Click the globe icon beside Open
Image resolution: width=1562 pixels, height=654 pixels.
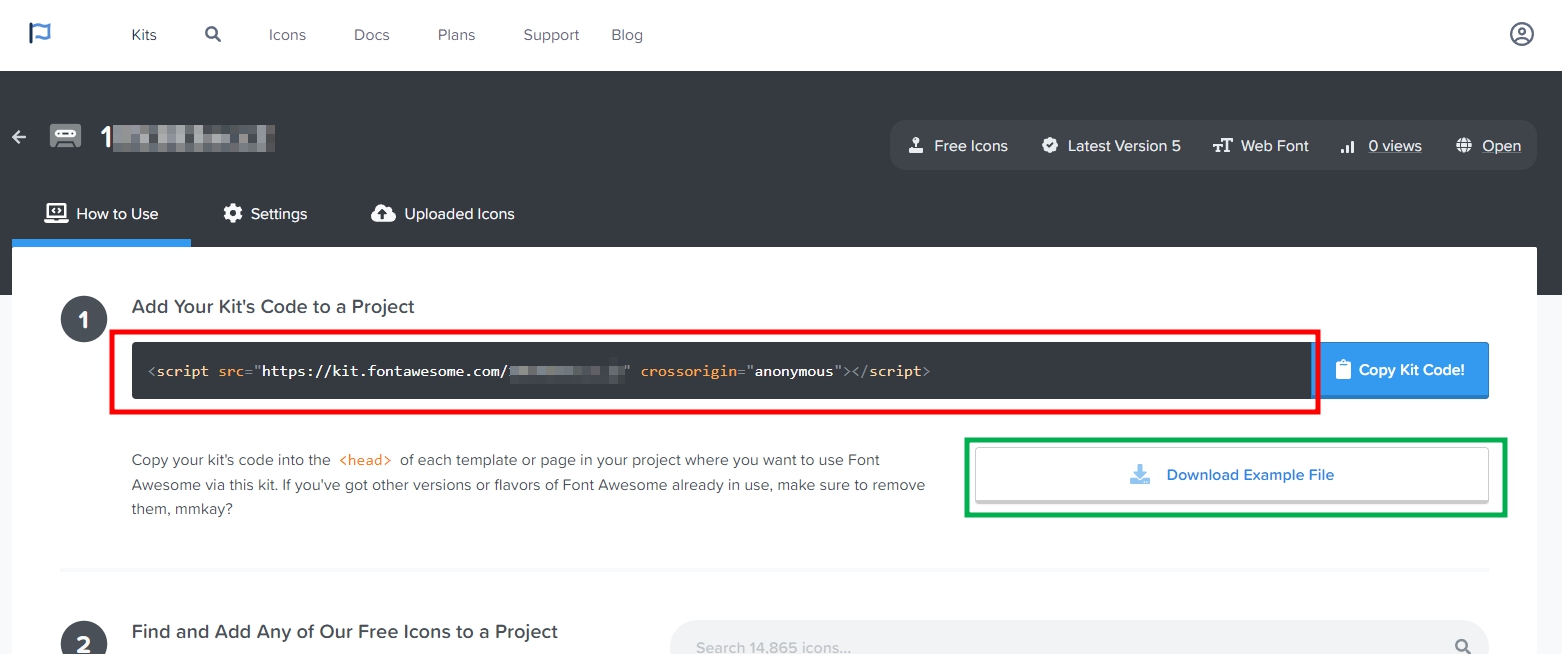[1464, 146]
